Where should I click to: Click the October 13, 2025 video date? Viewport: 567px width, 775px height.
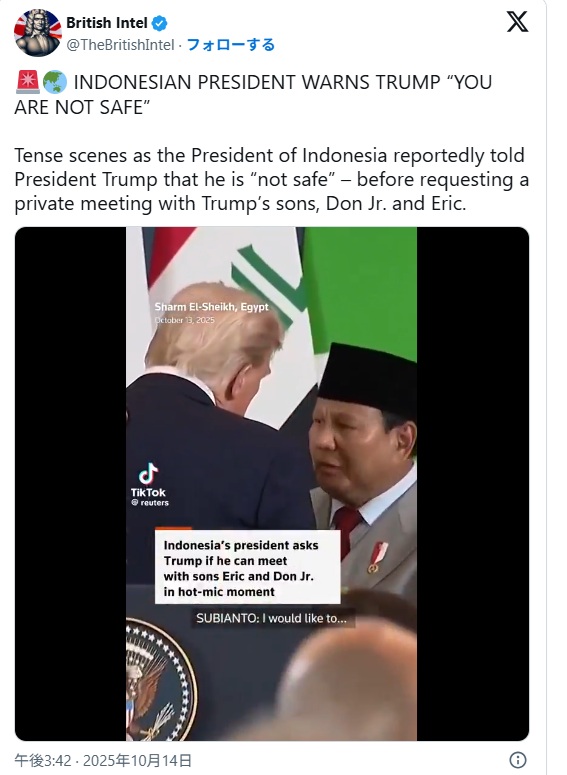(184, 320)
